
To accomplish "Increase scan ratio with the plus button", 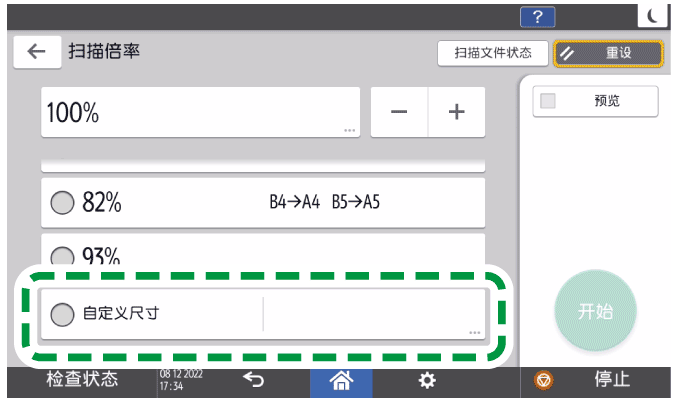I will click(x=457, y=112).
